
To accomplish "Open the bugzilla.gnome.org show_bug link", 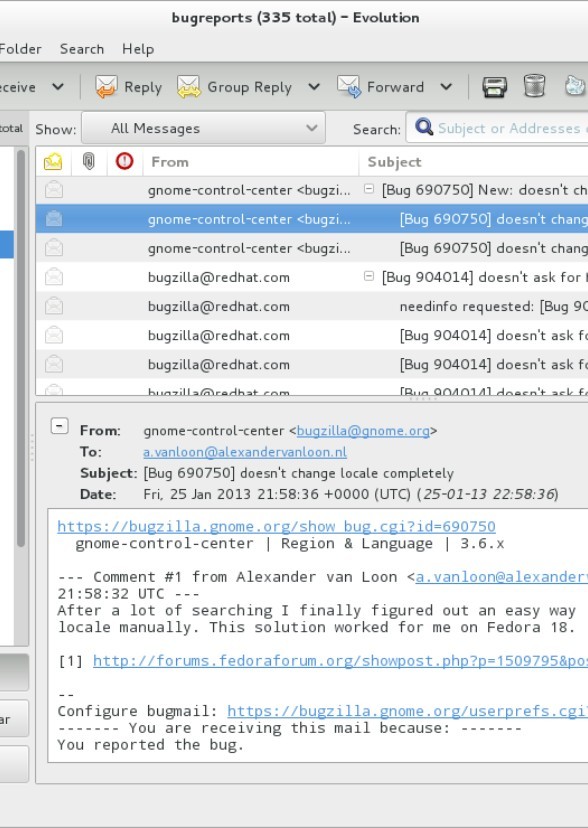I will pyautogui.click(x=277, y=526).
